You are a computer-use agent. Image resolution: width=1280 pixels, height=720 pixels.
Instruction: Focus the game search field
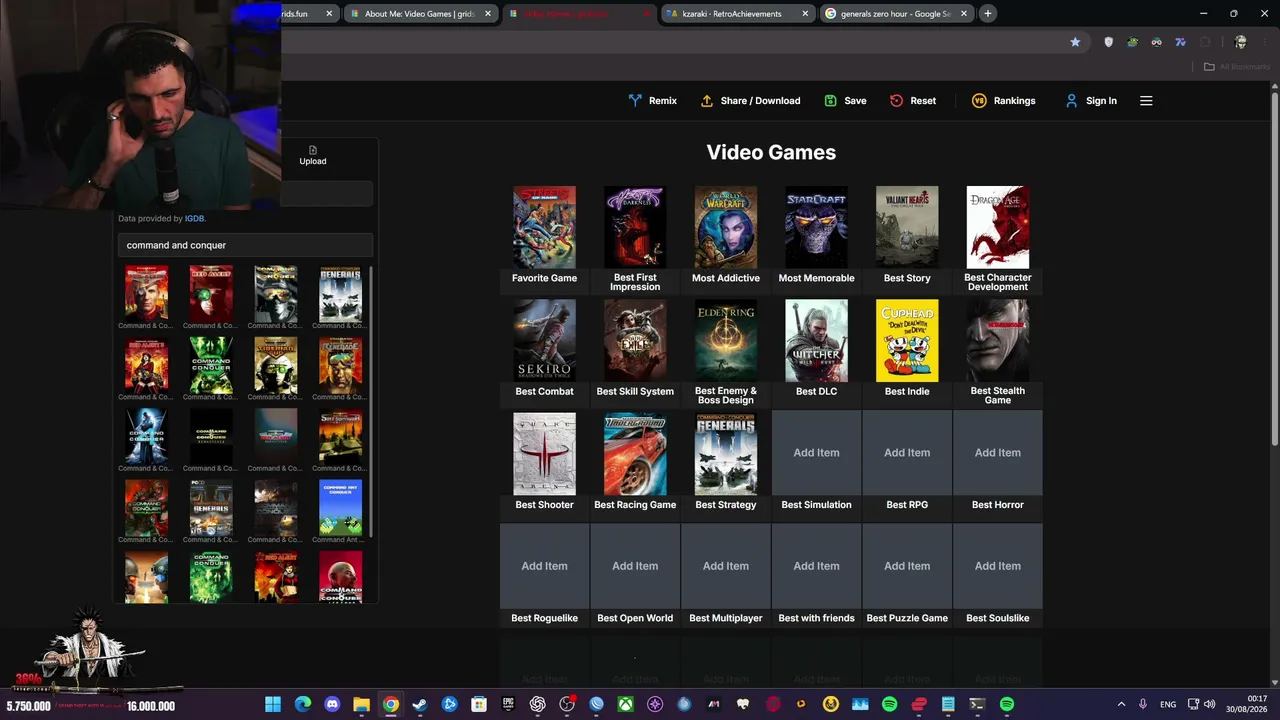pos(245,245)
